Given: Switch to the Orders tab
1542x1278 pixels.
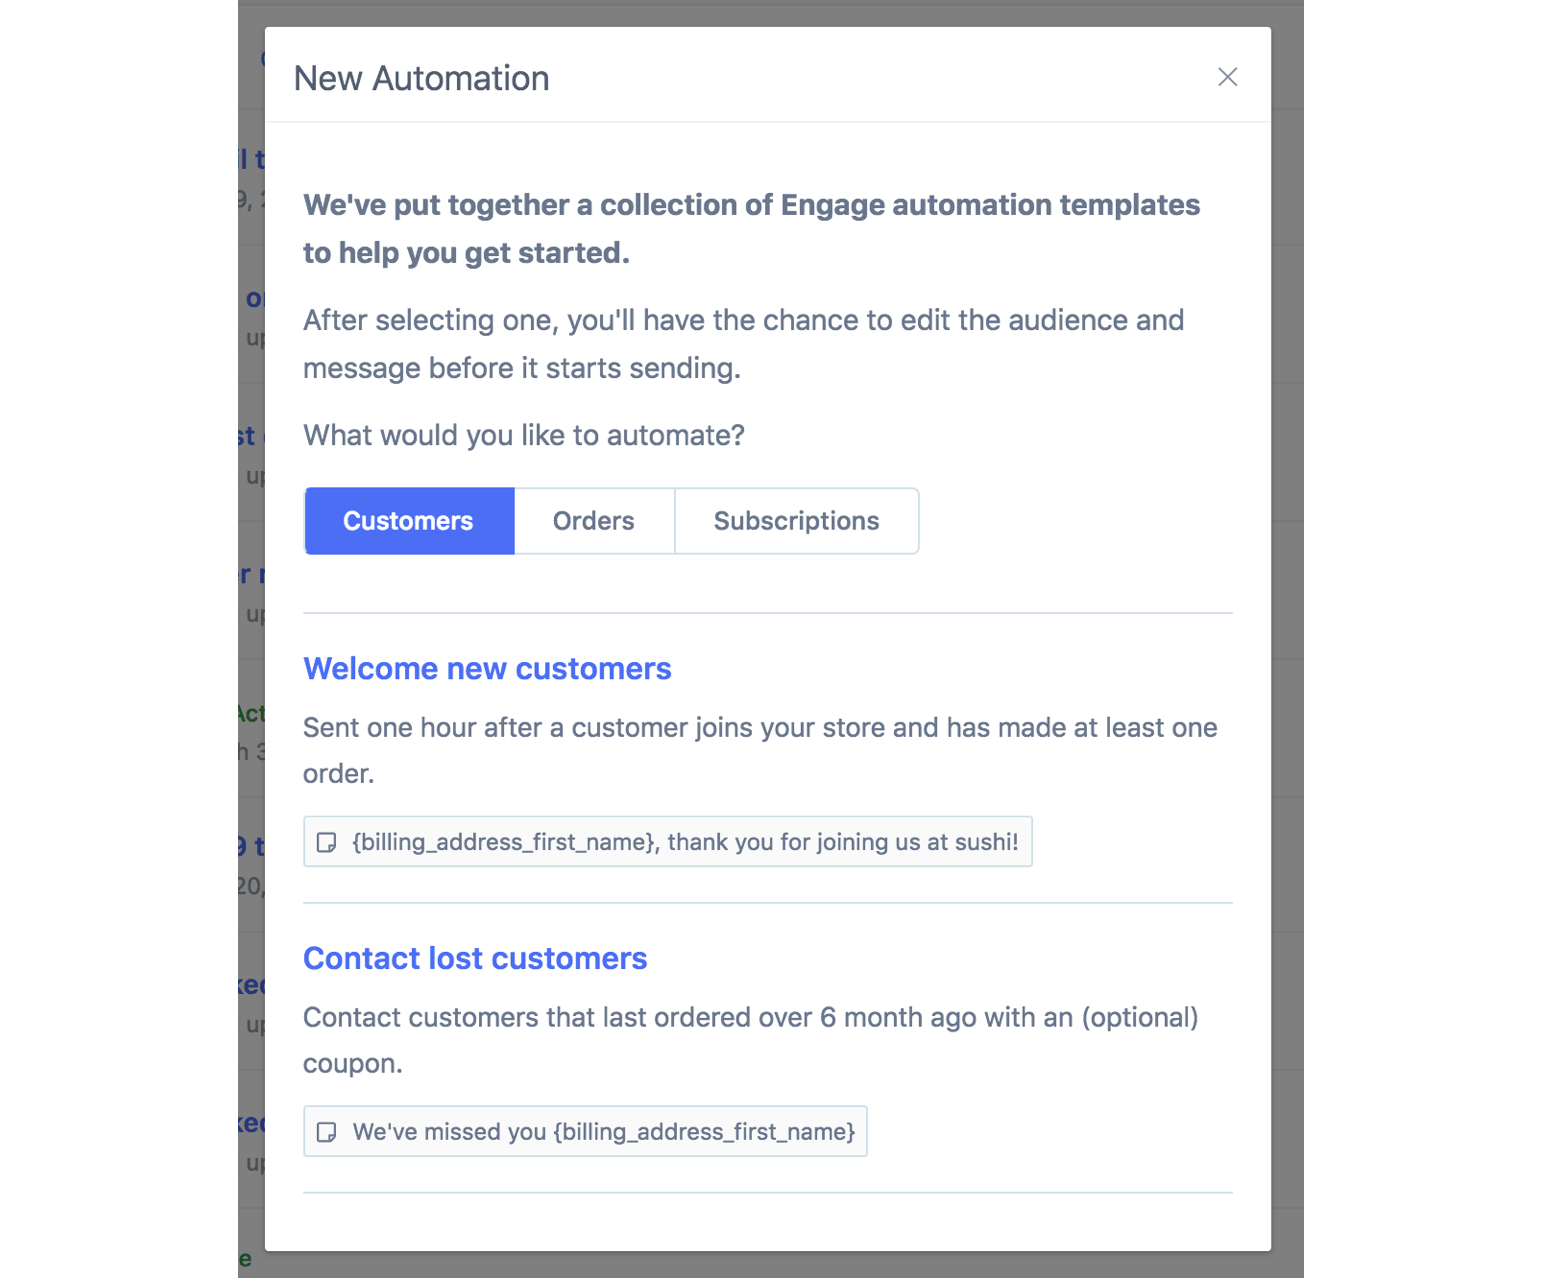Looking at the screenshot, I should (593, 521).
